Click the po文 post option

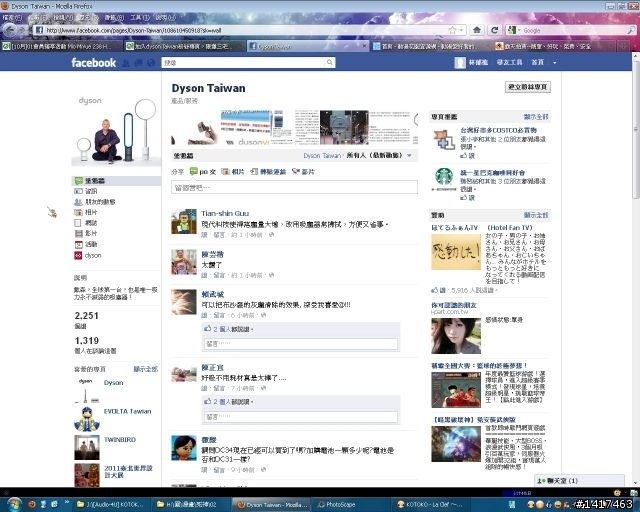(x=203, y=171)
